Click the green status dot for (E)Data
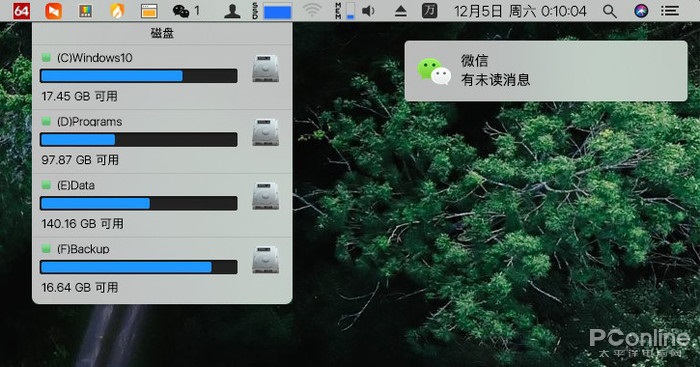This screenshot has height=367, width=700. coord(46,185)
